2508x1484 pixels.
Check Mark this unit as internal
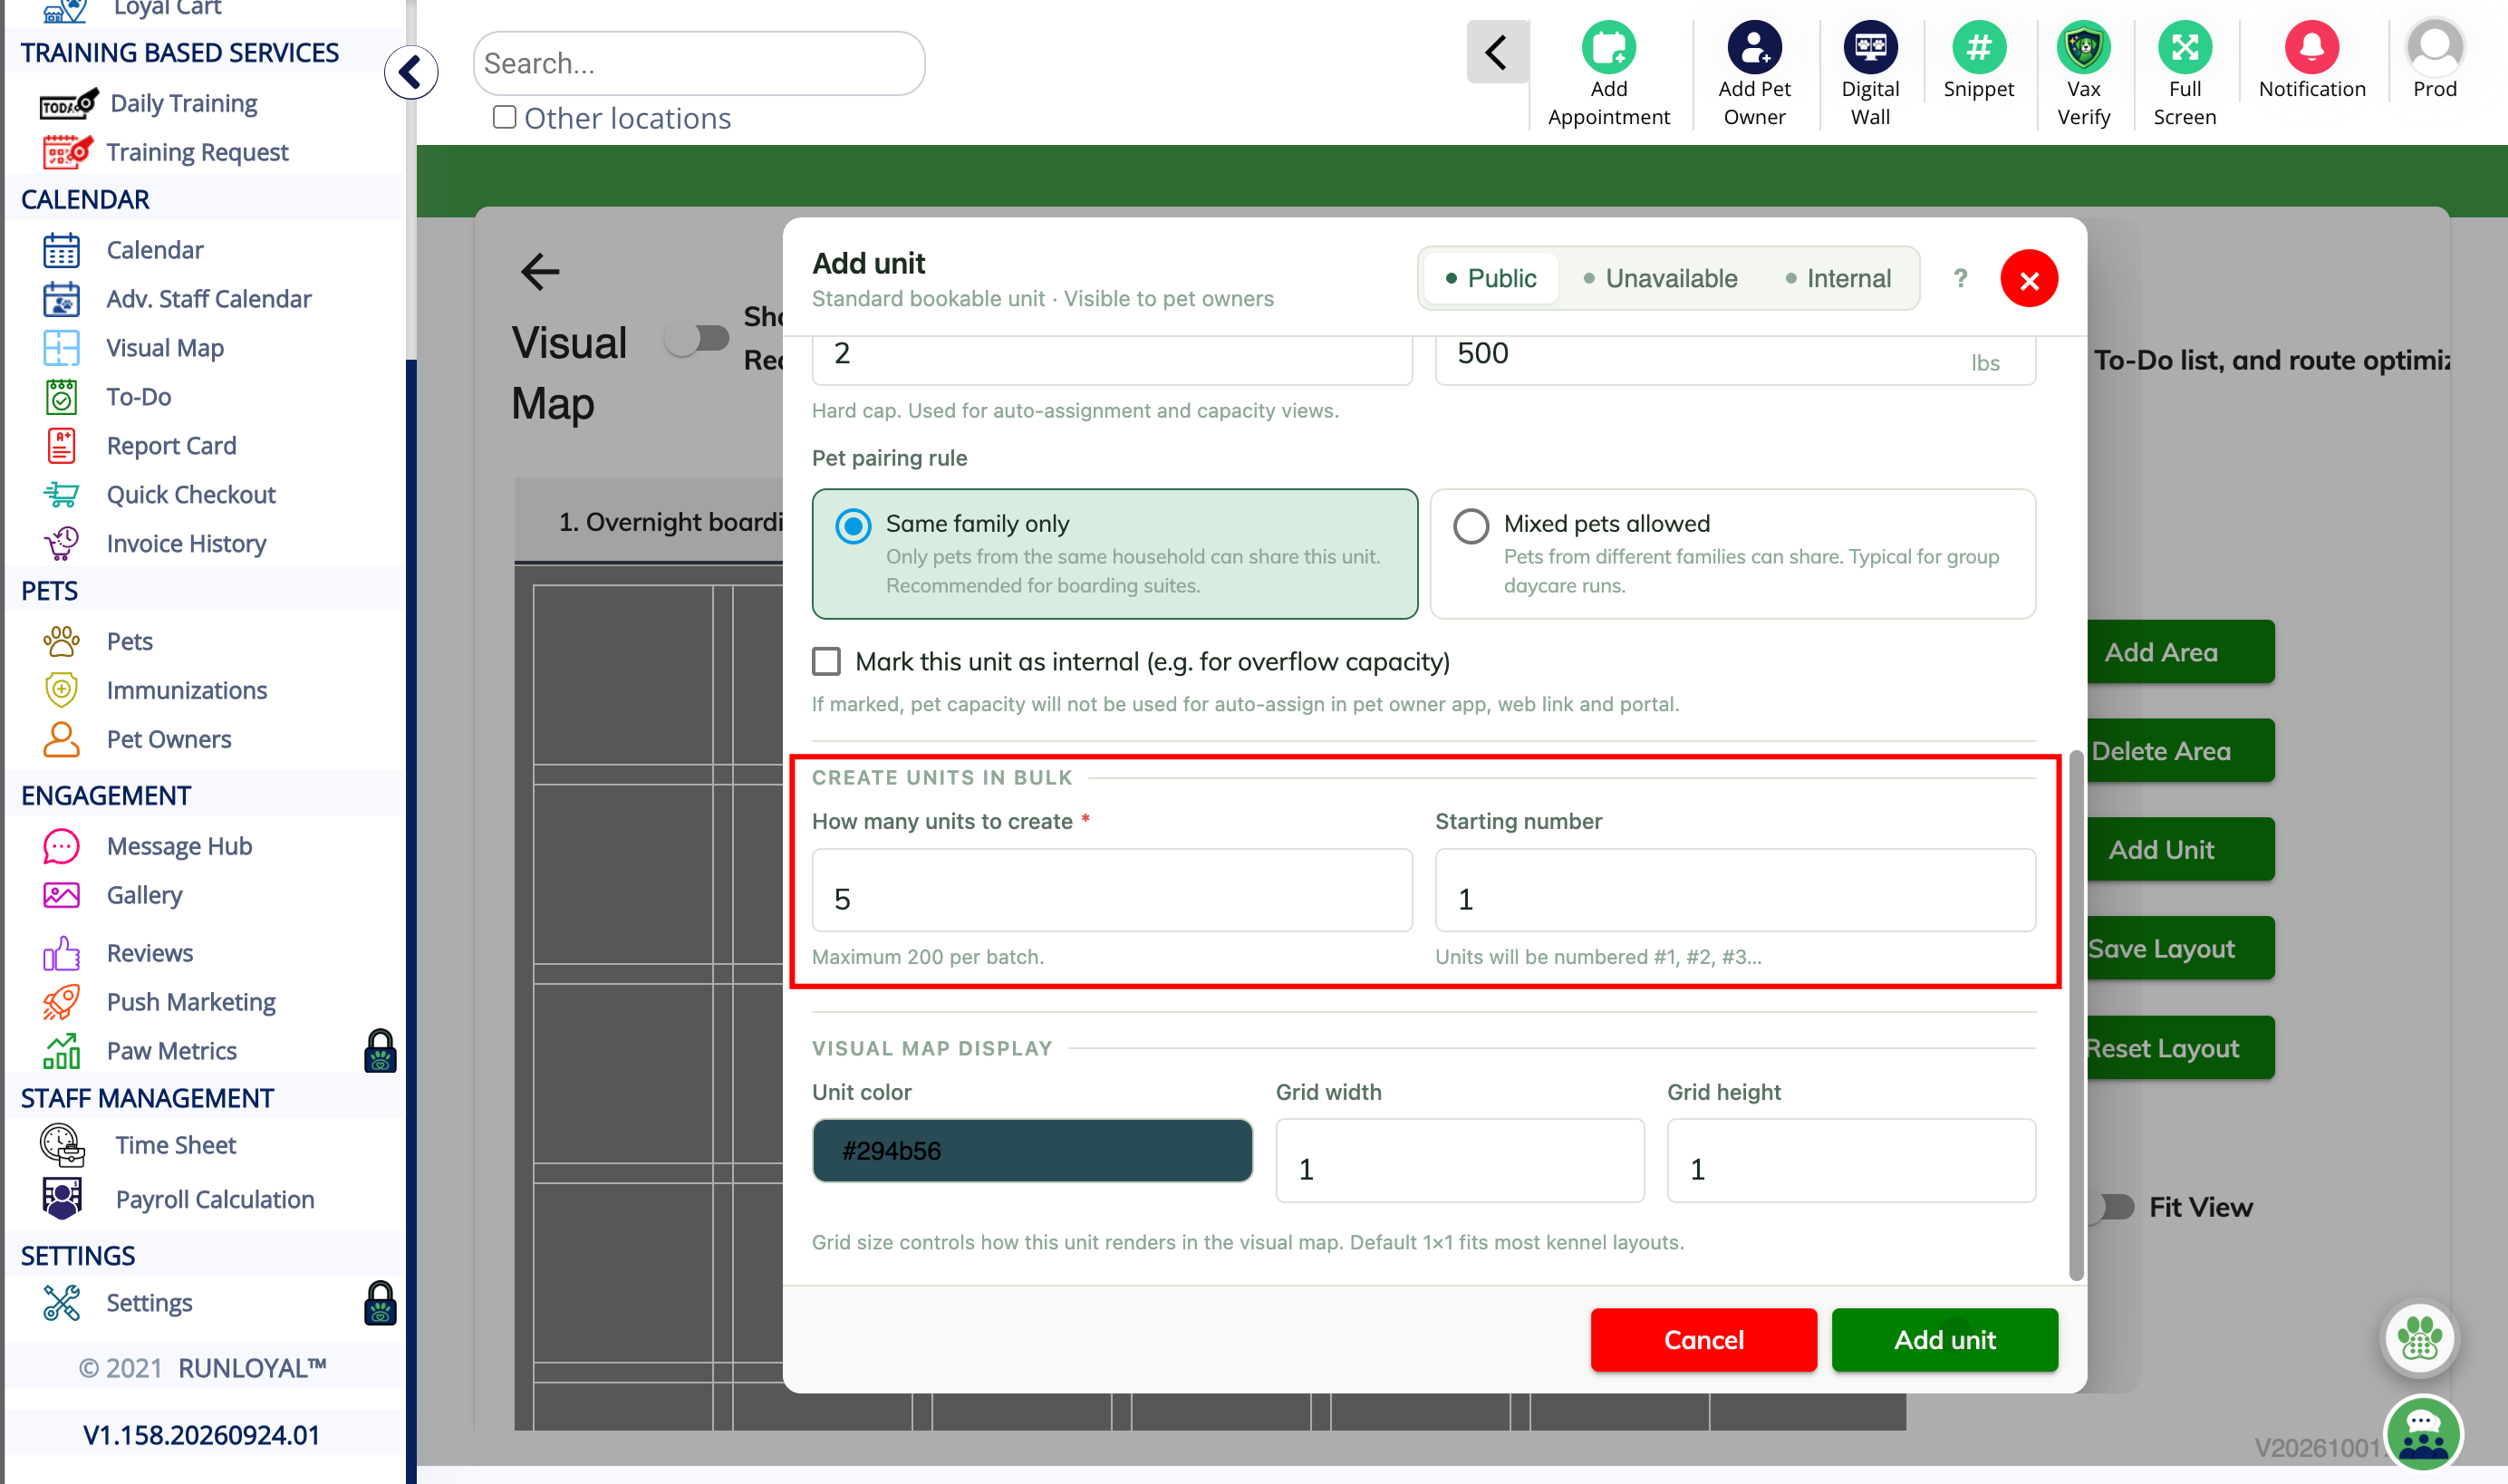(x=826, y=661)
